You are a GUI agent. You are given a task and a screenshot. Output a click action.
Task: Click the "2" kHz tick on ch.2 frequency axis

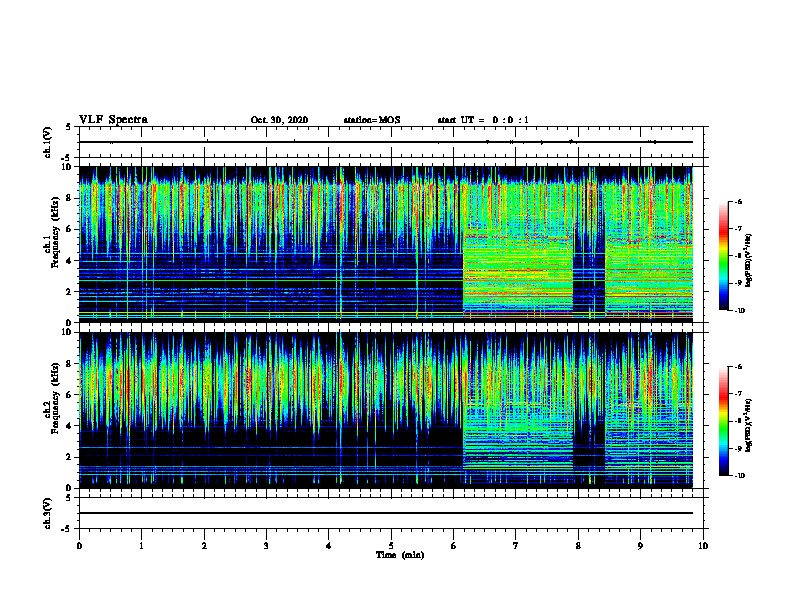pyautogui.click(x=69, y=457)
